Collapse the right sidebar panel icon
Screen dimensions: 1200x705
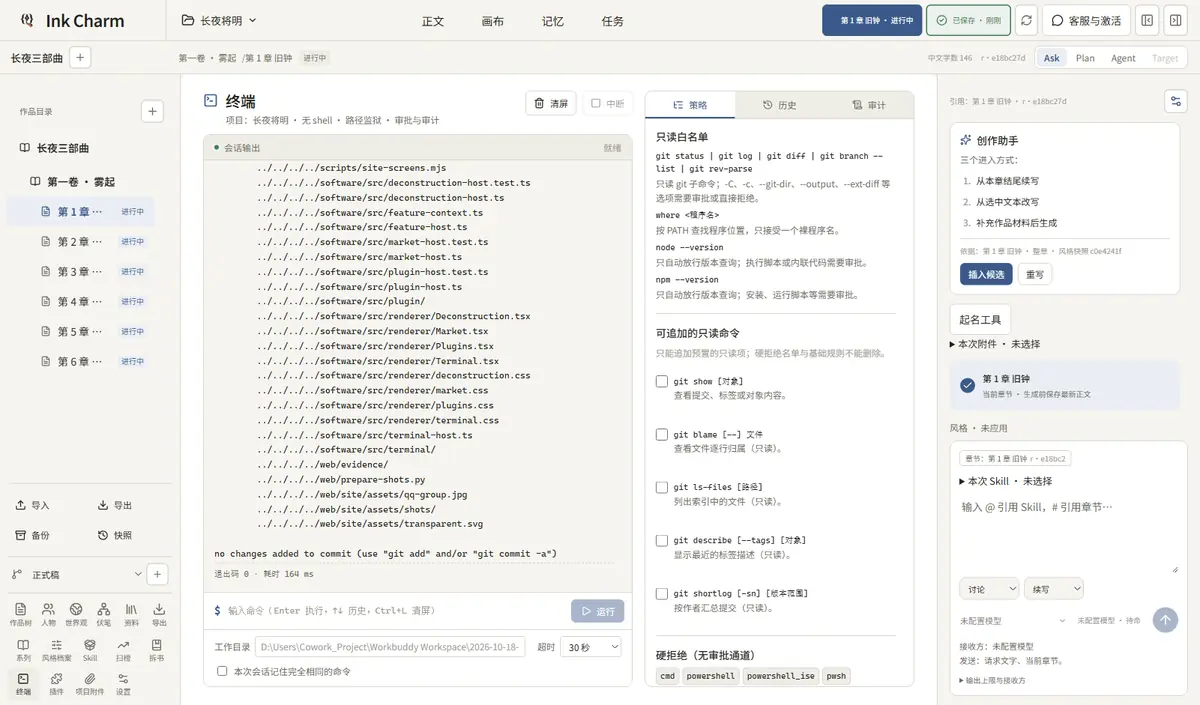click(x=1175, y=20)
